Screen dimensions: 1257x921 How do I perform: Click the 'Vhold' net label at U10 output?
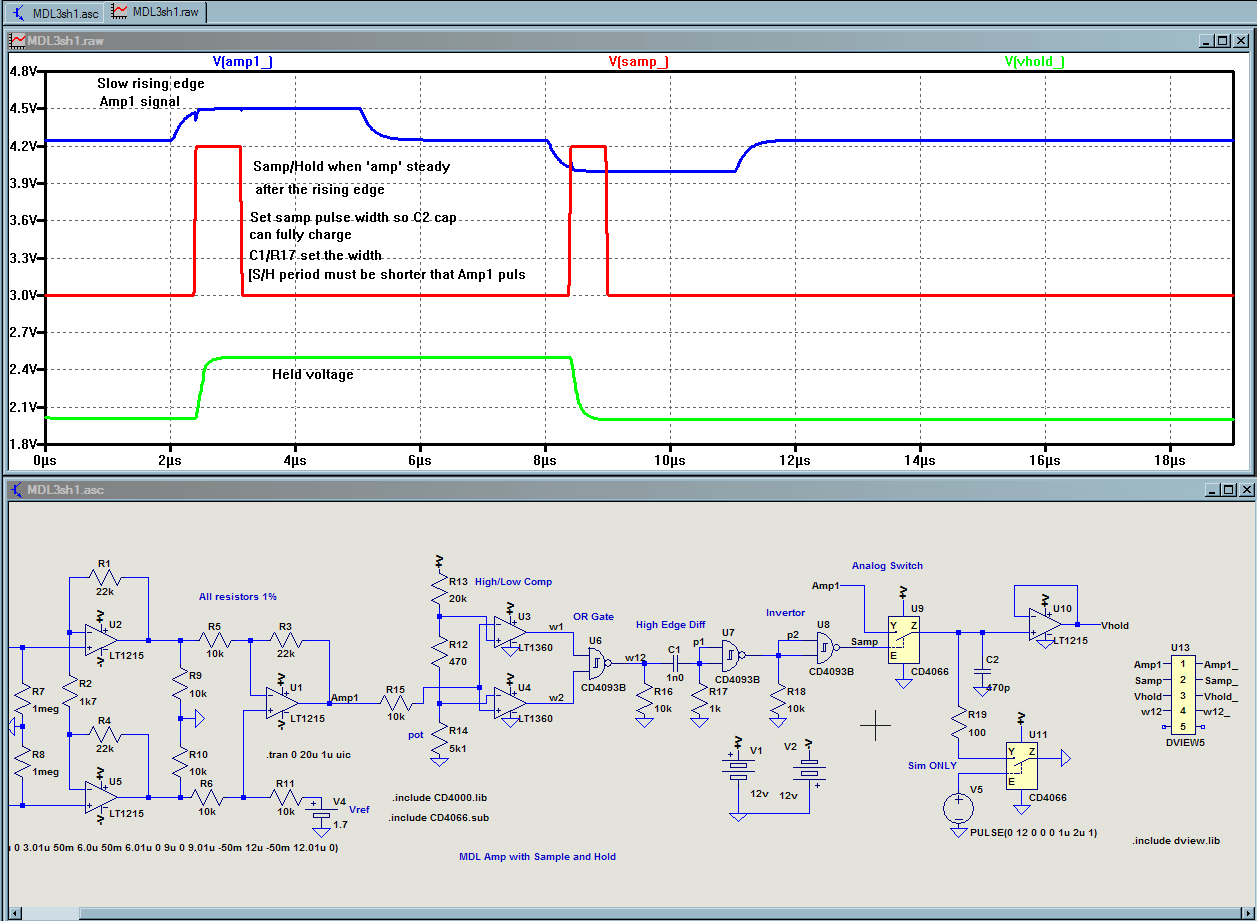click(x=1115, y=626)
